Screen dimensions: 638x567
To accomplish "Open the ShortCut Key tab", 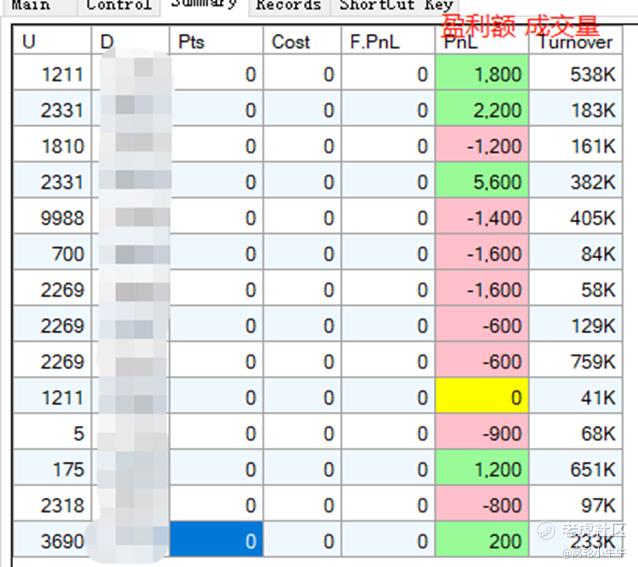I will pos(396,7).
